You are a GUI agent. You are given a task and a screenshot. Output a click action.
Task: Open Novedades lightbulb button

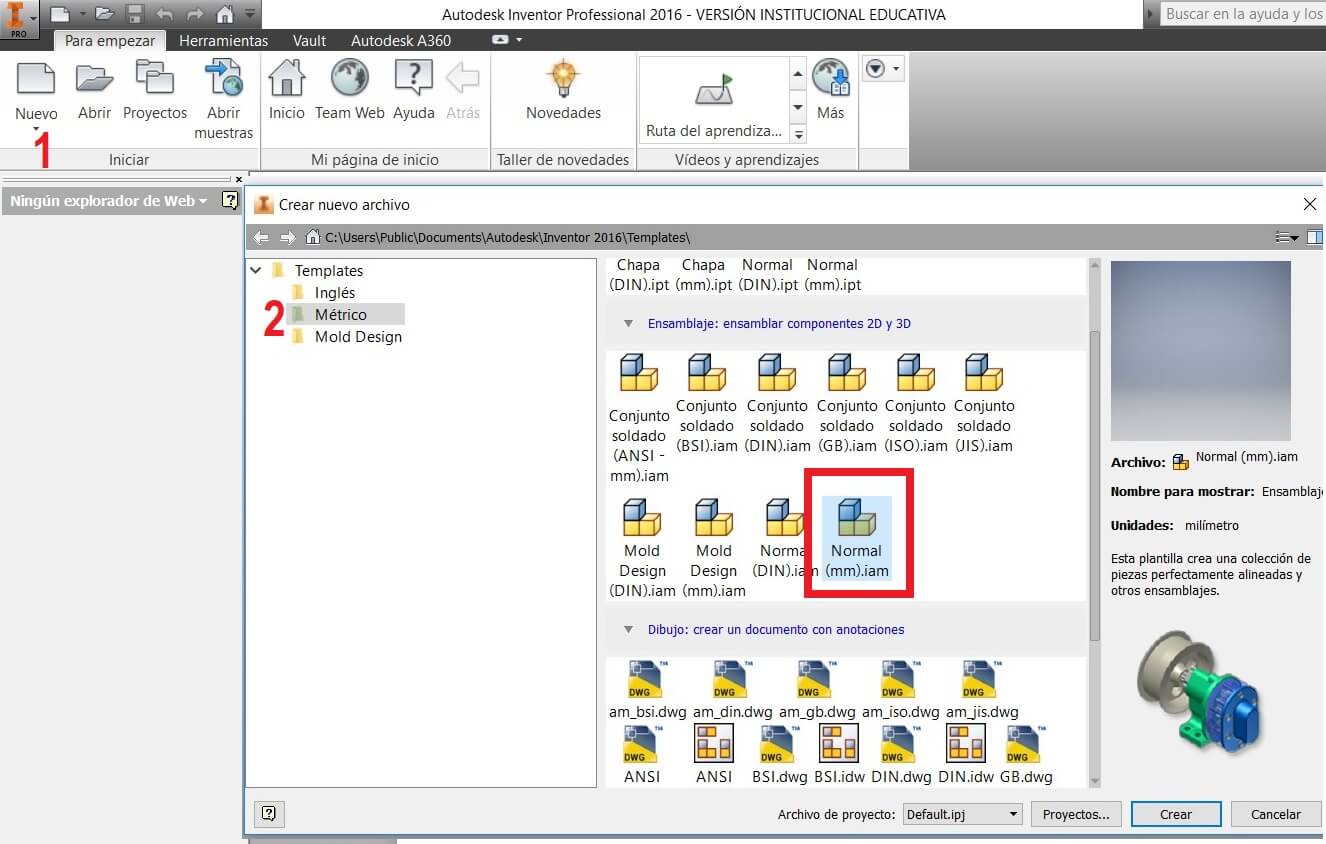[x=564, y=91]
